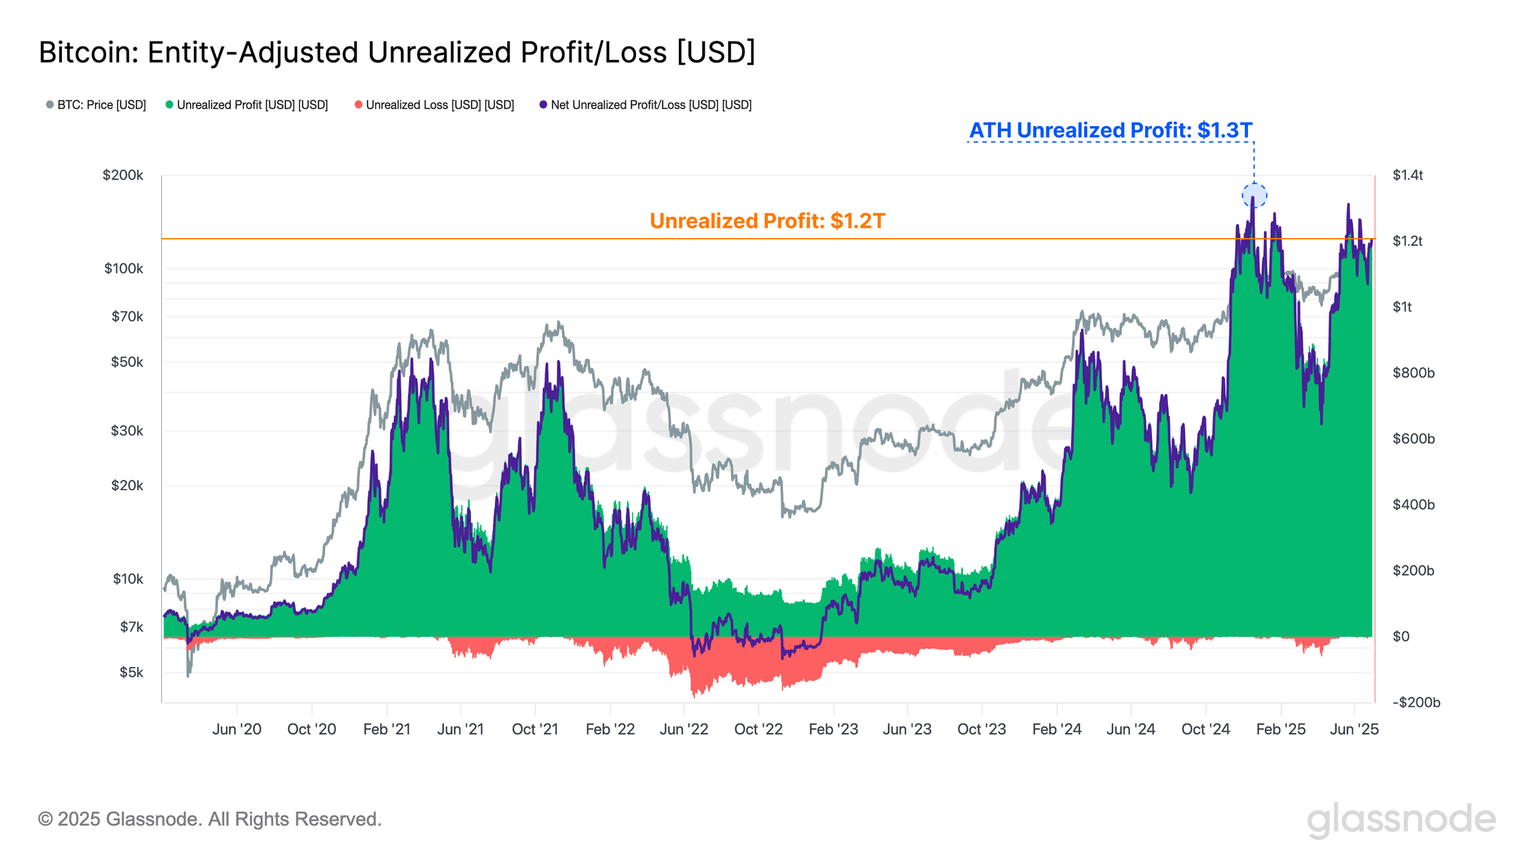The image size is (1536, 864).
Task: Click the $200k left axis label
Action: [123, 175]
